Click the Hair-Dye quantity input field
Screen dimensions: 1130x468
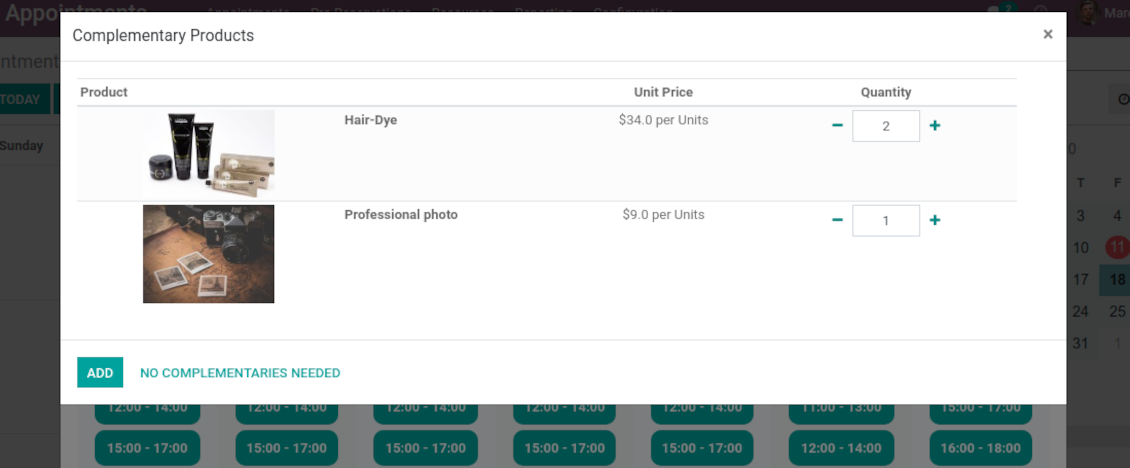click(x=886, y=126)
